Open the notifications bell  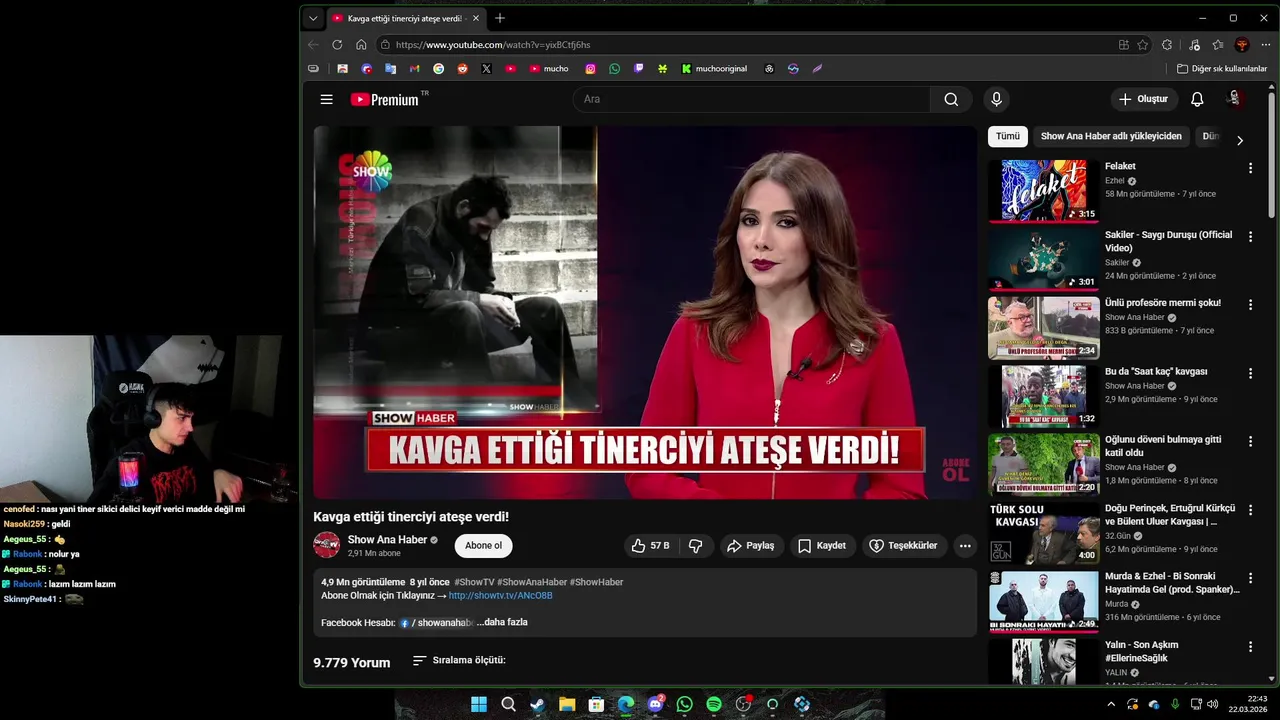coord(1197,99)
